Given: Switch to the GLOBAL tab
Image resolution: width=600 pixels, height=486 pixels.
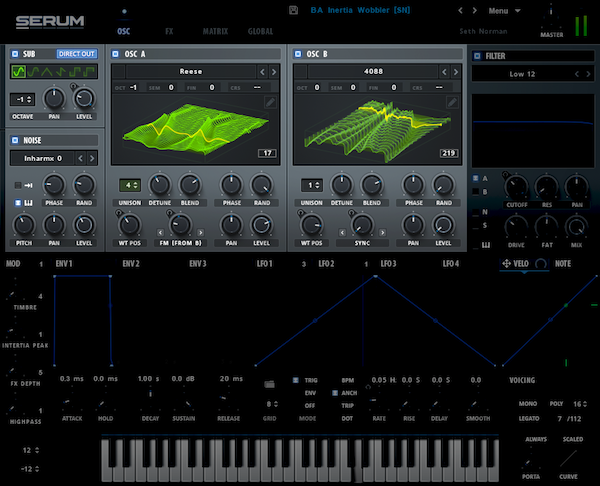Looking at the screenshot, I should [260, 31].
